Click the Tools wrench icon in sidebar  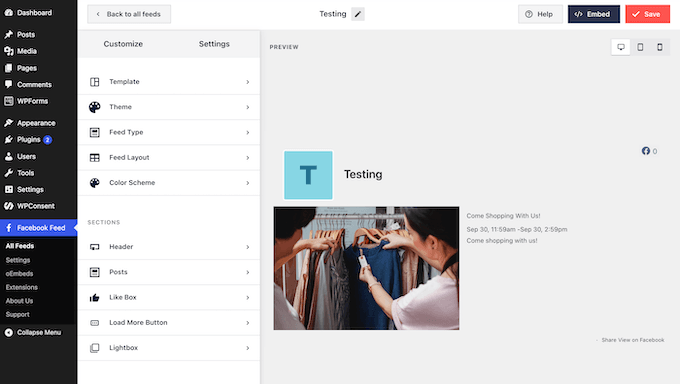[9, 173]
